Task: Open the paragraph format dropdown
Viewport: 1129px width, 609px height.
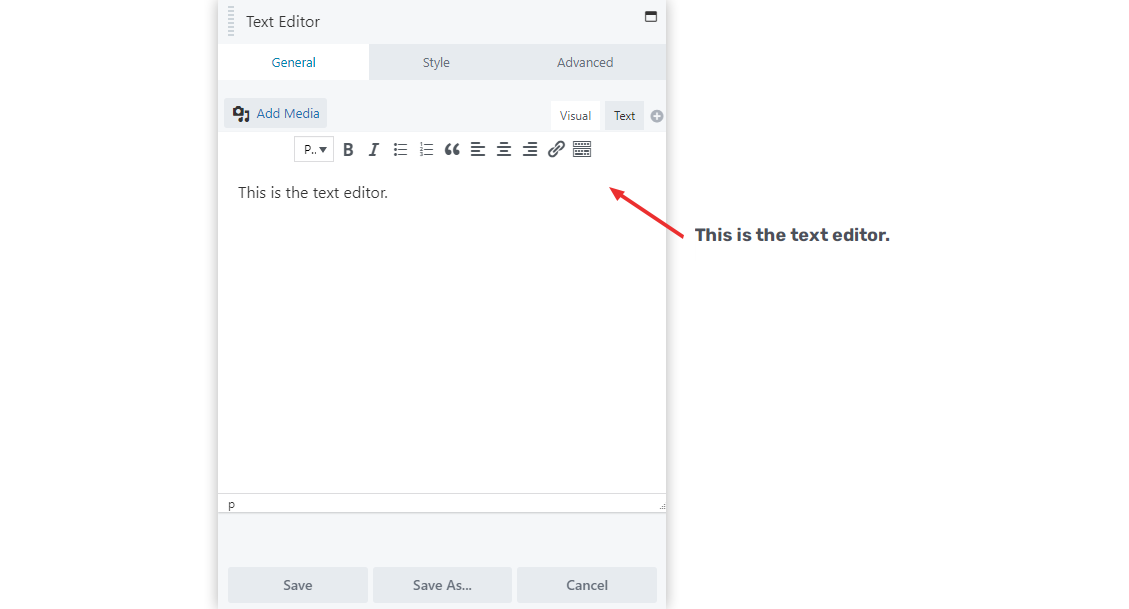Action: tap(314, 150)
